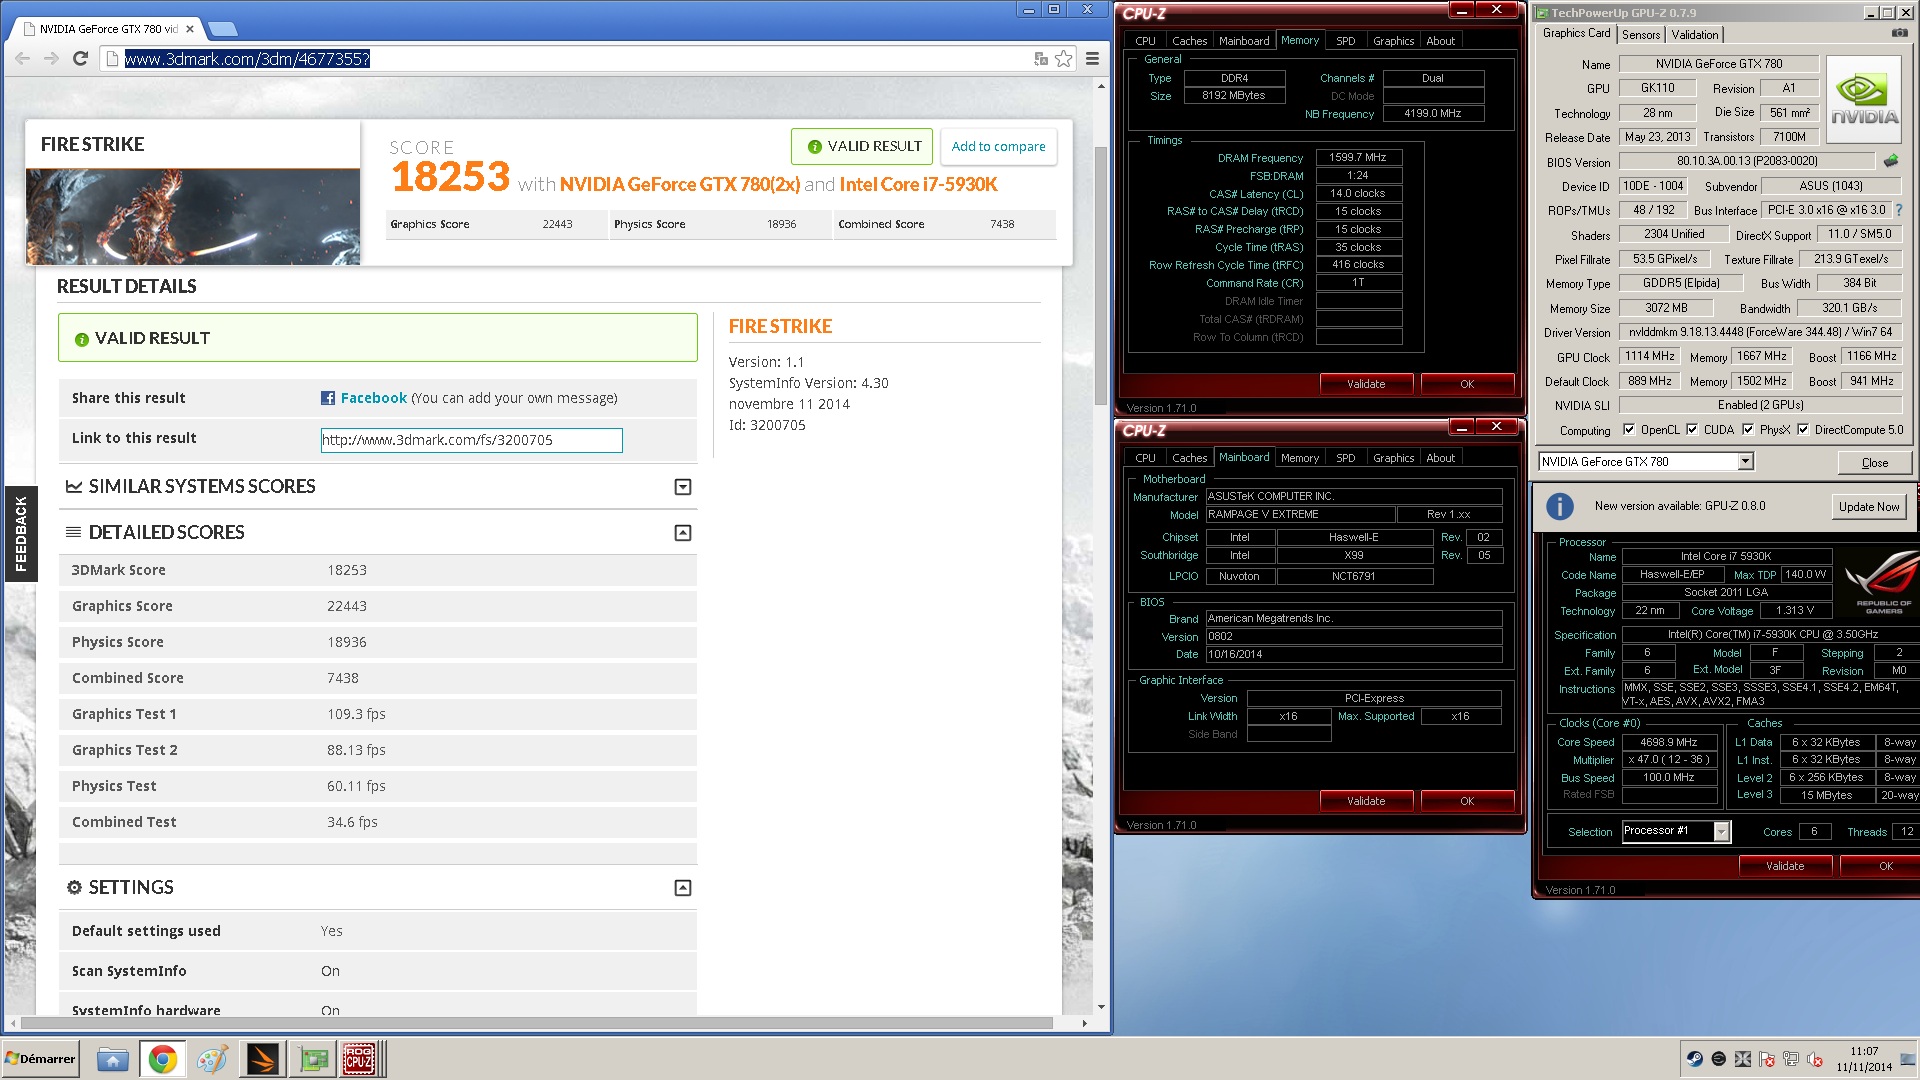Collapse the Settings section

pos(683,888)
